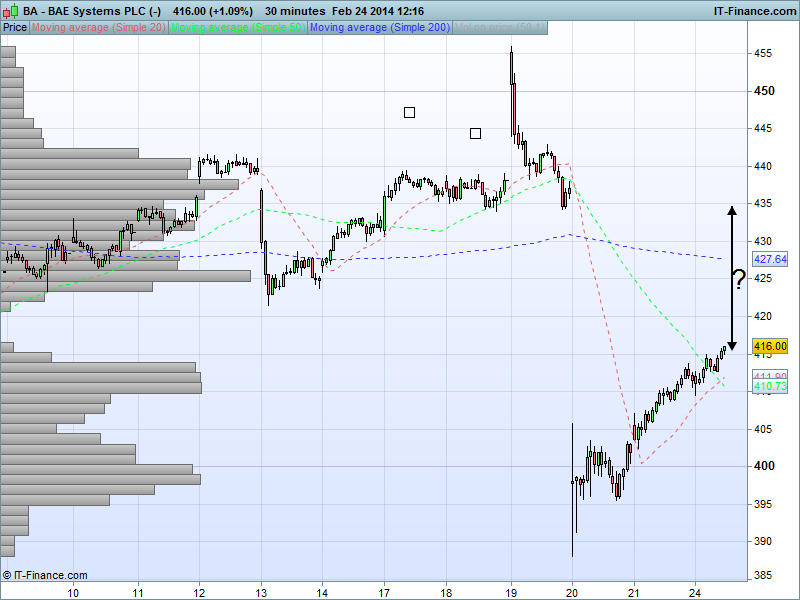Image resolution: width=800 pixels, height=600 pixels.
Task: Select the left square marker near 17
Action: [x=409, y=112]
